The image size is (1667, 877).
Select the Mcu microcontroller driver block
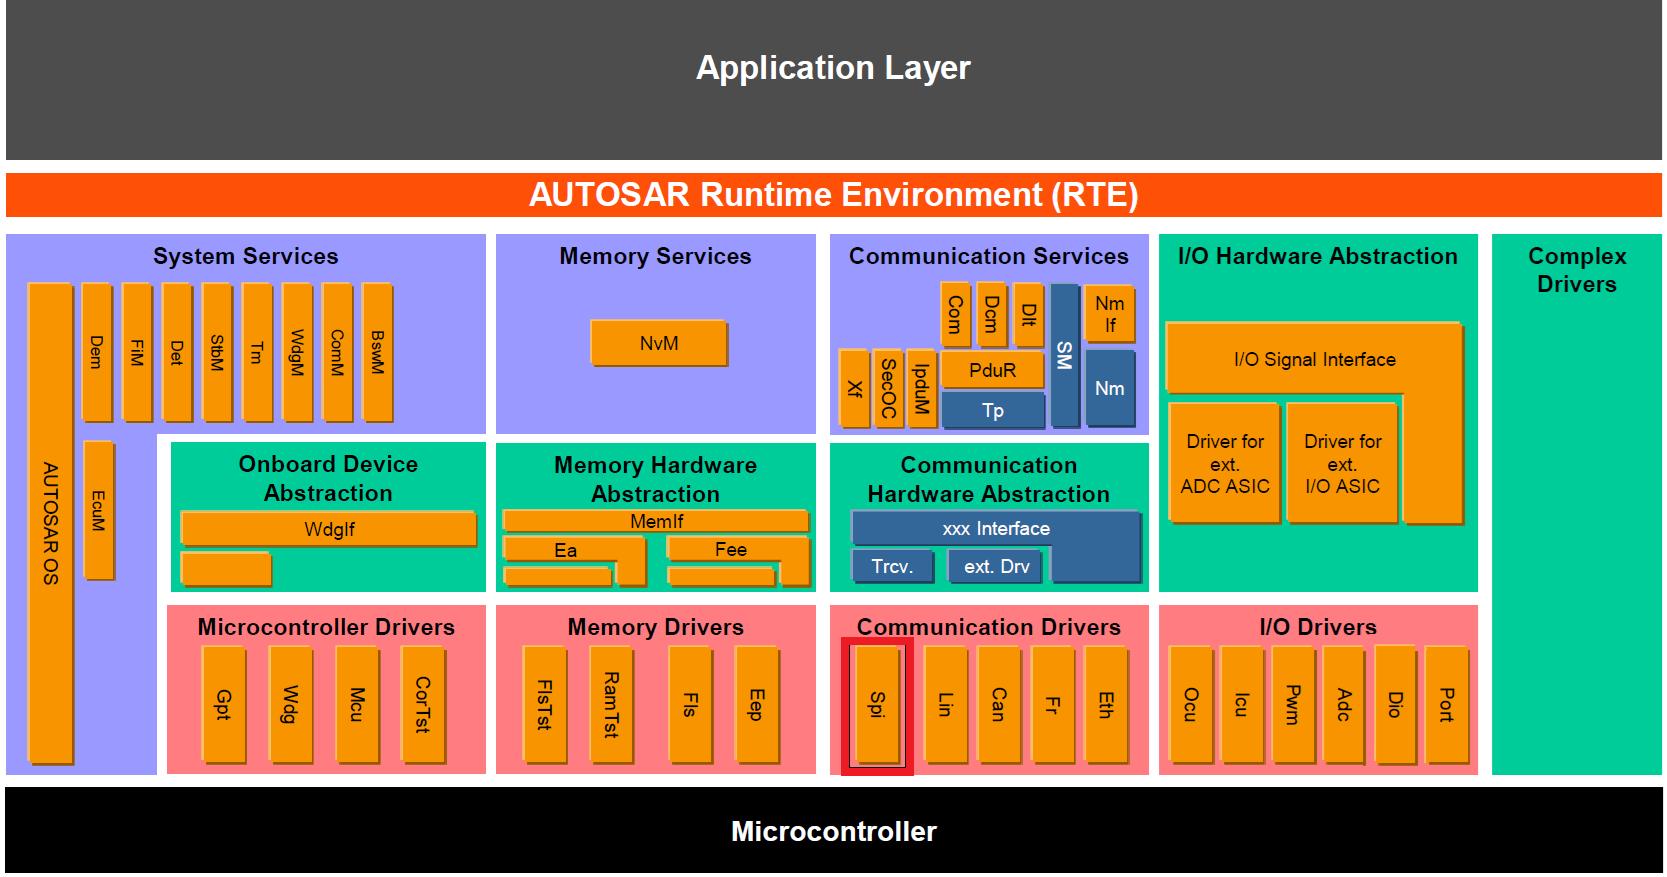pyautogui.click(x=357, y=705)
